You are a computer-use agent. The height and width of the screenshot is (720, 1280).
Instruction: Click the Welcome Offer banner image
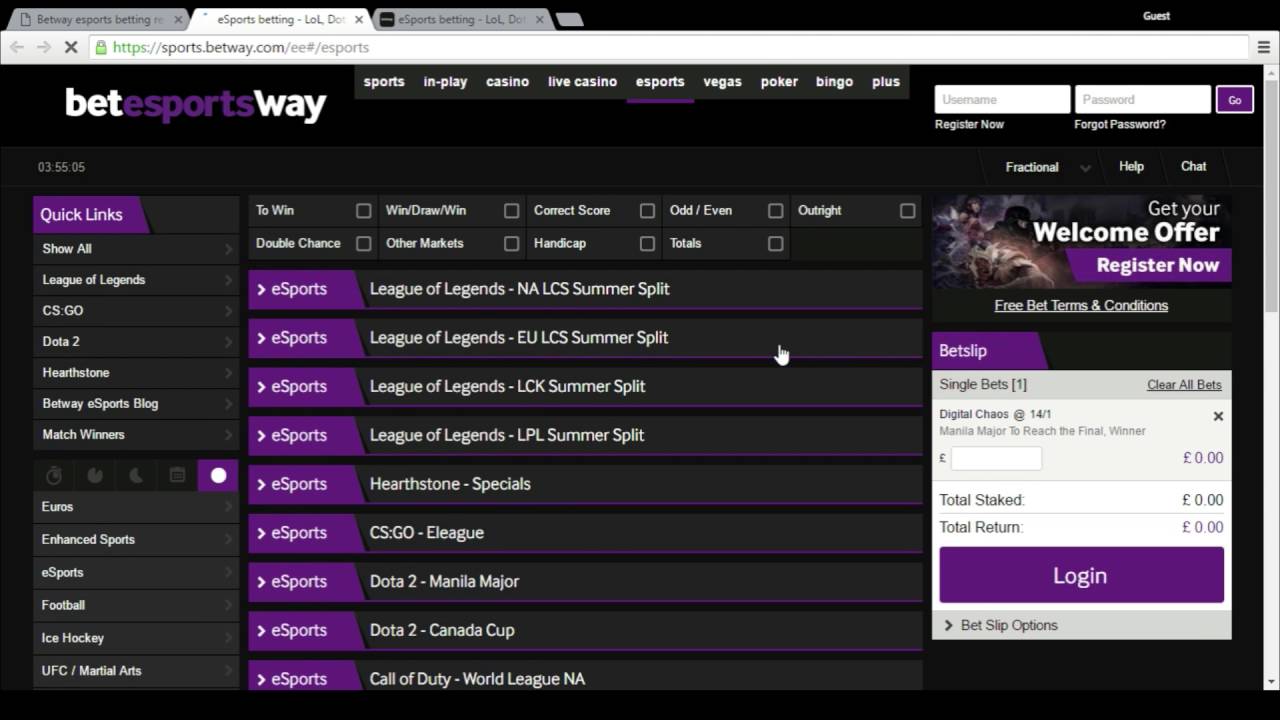(1081, 241)
